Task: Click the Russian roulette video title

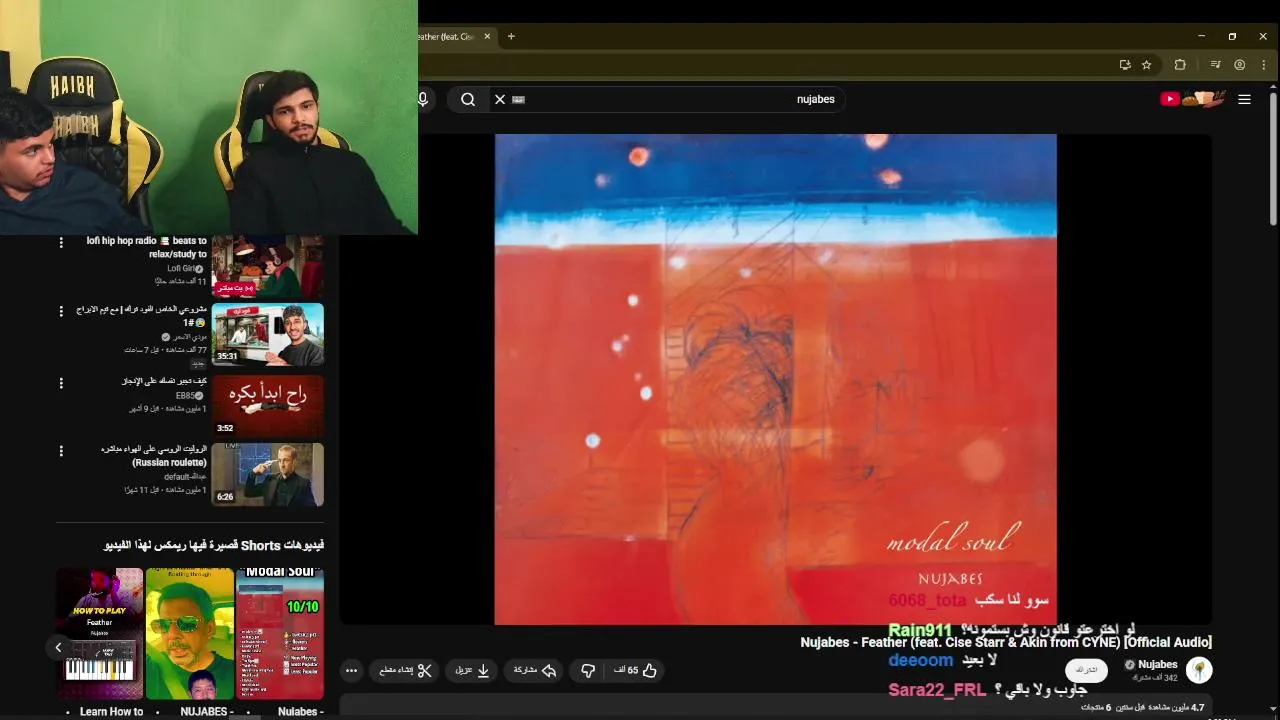Action: [x=154, y=456]
